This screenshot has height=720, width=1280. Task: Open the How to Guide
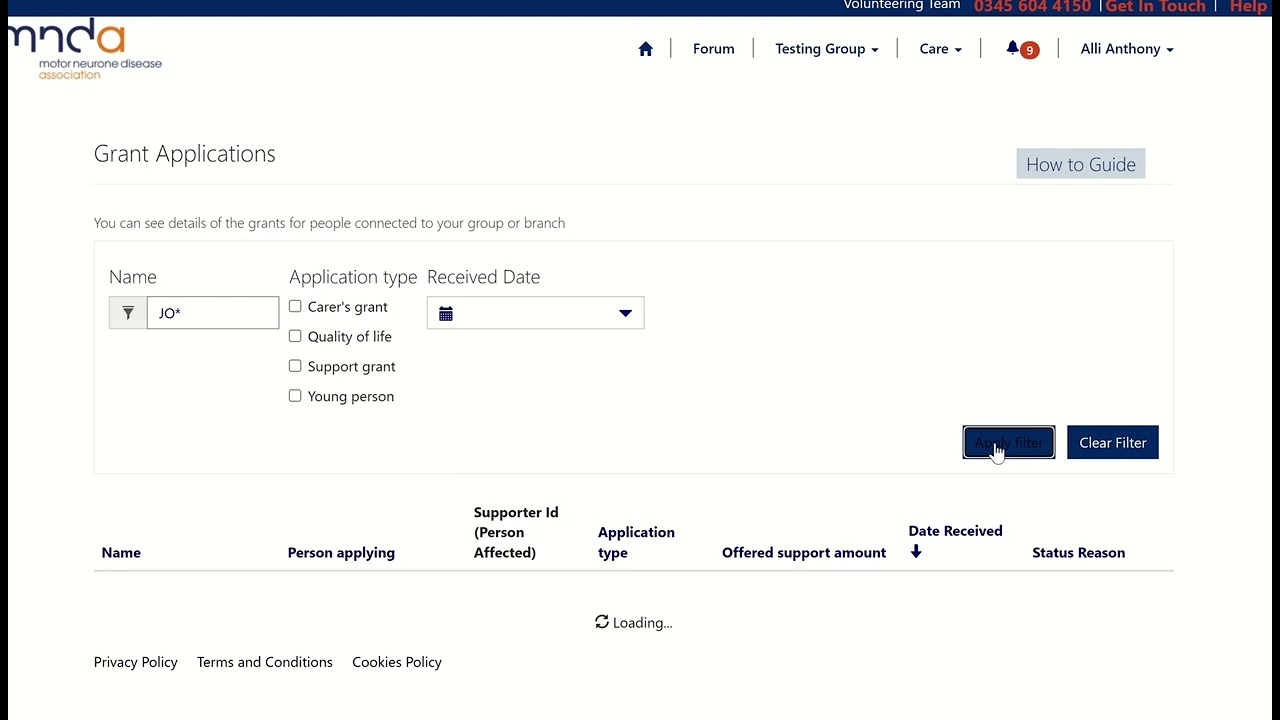coord(1080,165)
